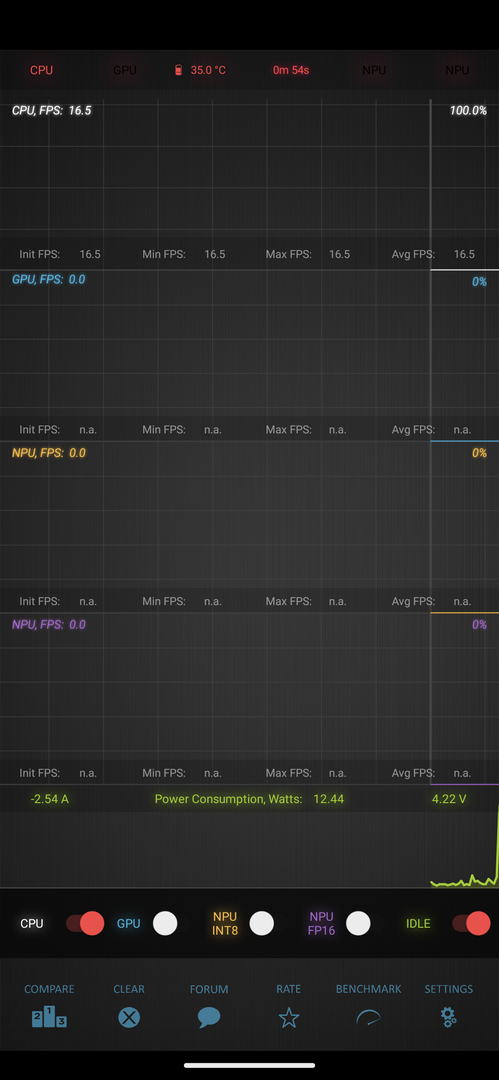The height and width of the screenshot is (1080, 499).
Task: Enable the GPU toggle switch
Action: [165, 923]
